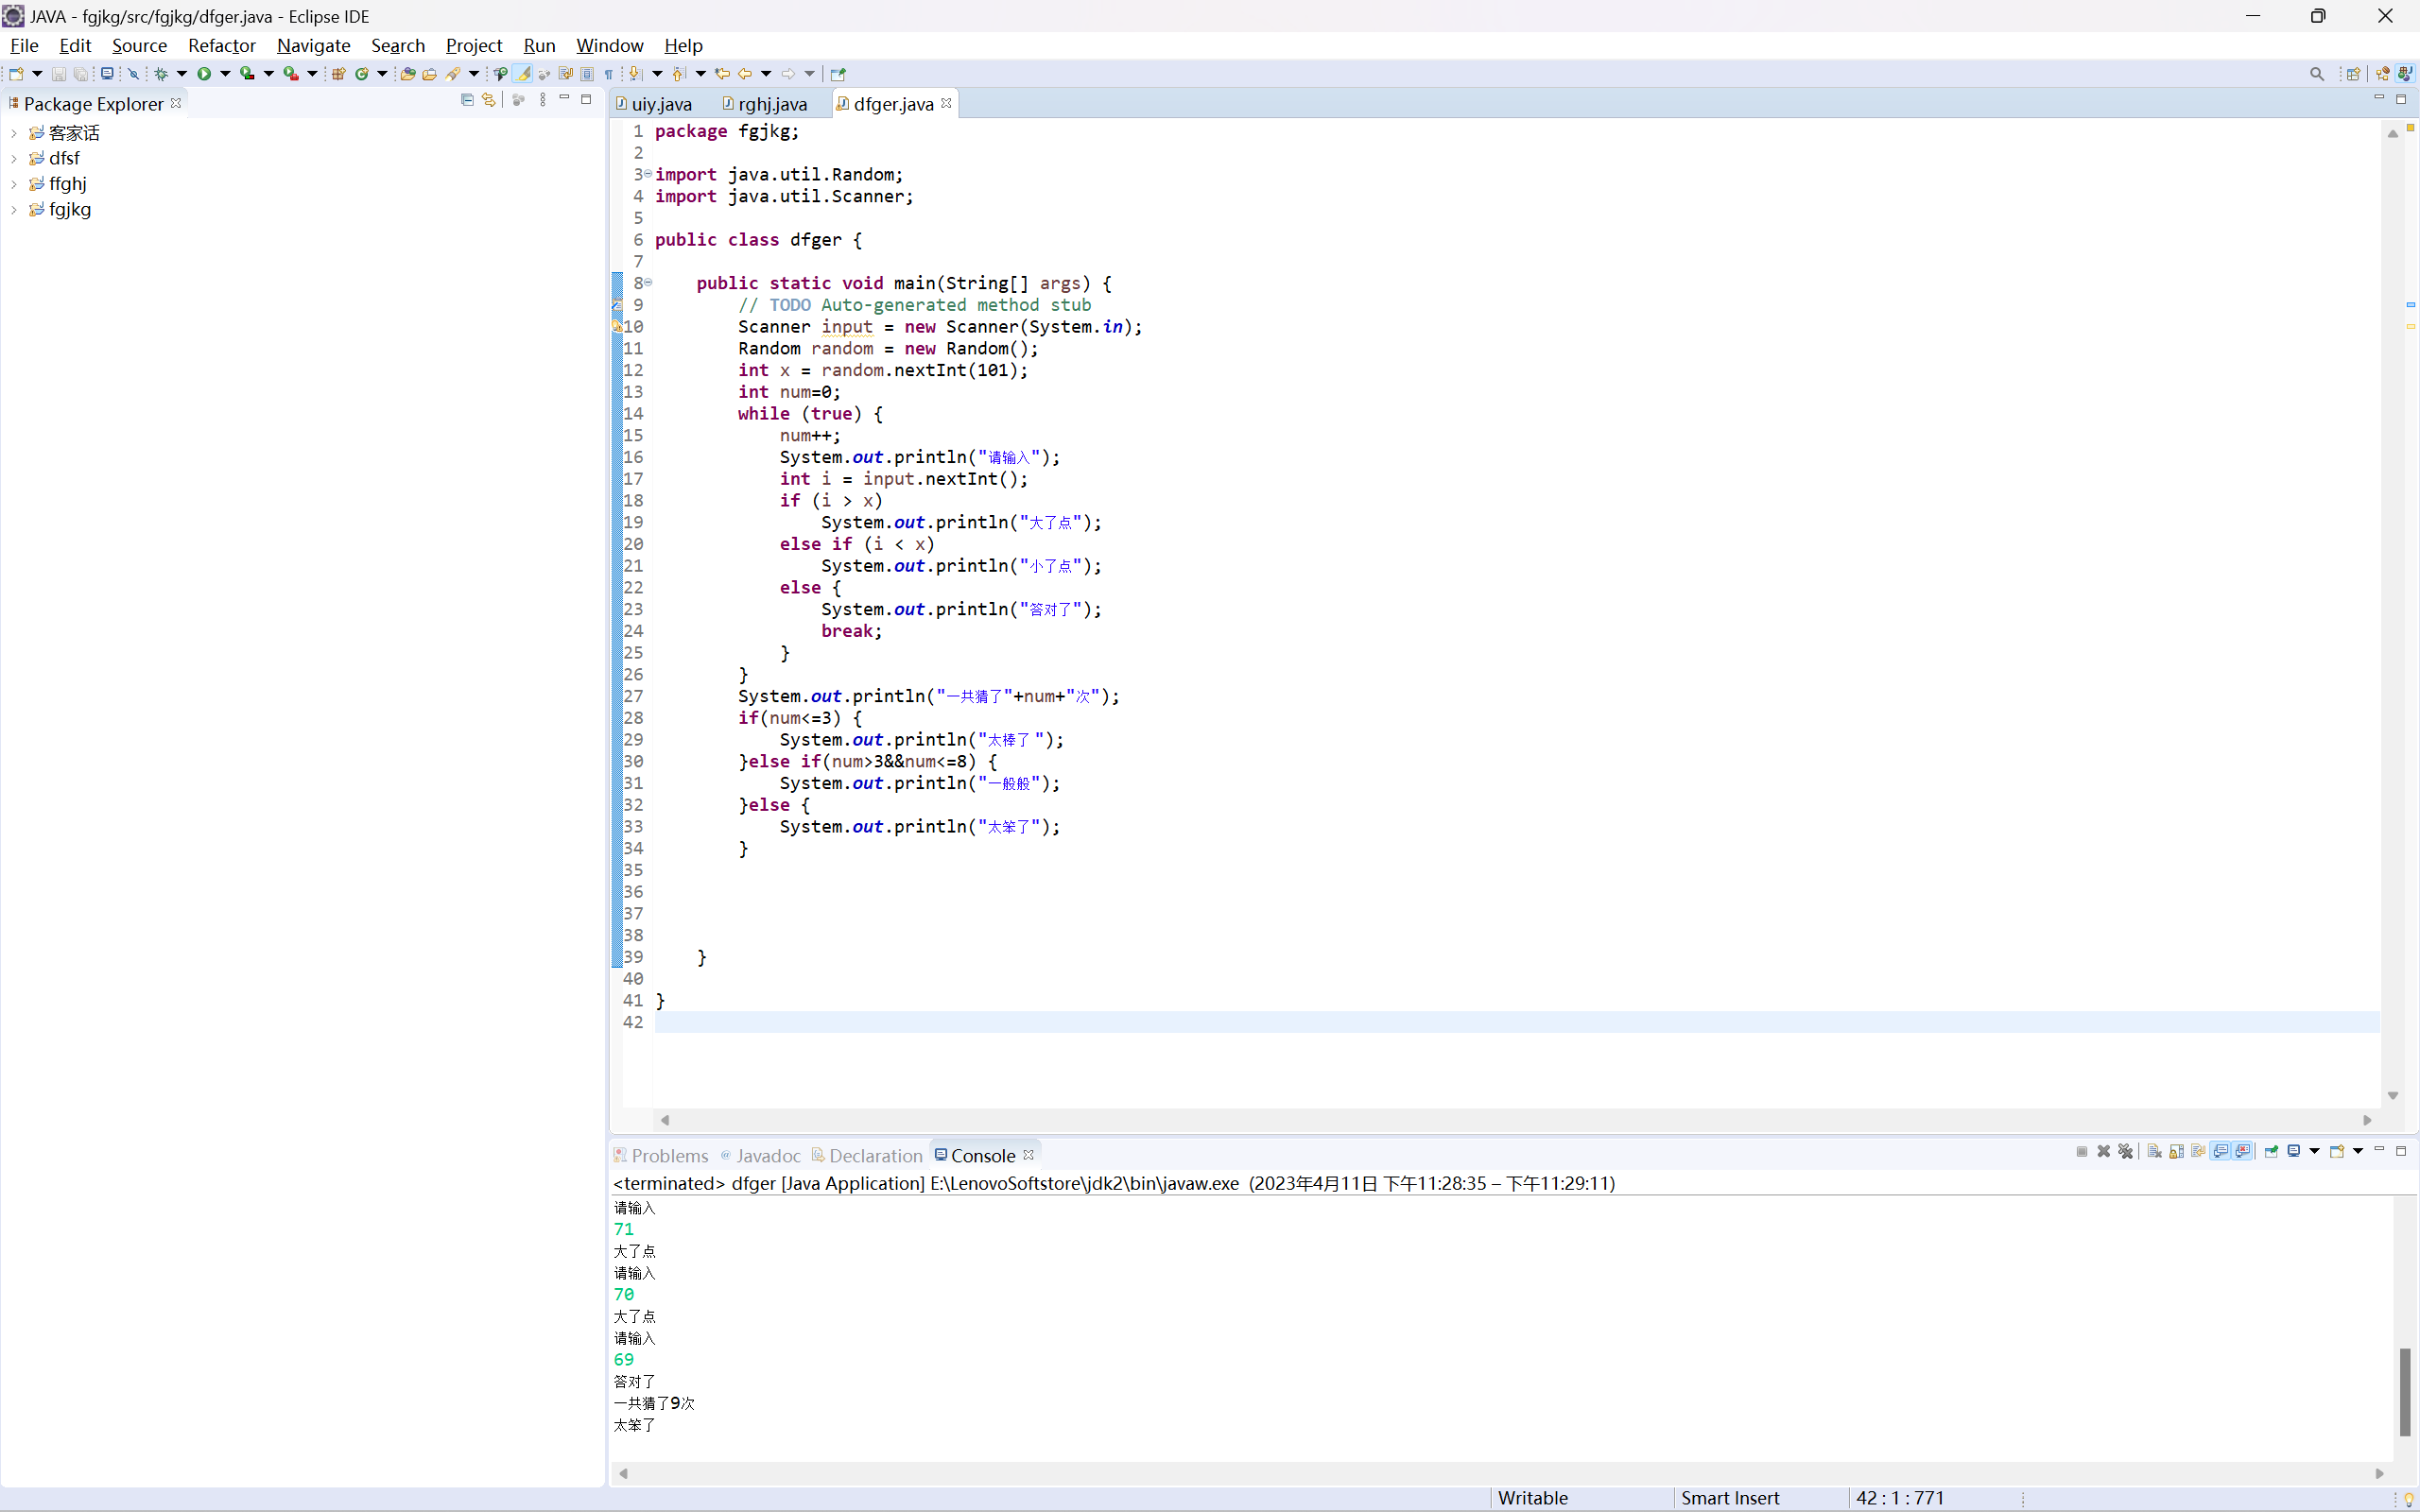This screenshot has height=1512, width=2420.
Task: Expand the fgjkg project tree node
Action: coord(14,210)
